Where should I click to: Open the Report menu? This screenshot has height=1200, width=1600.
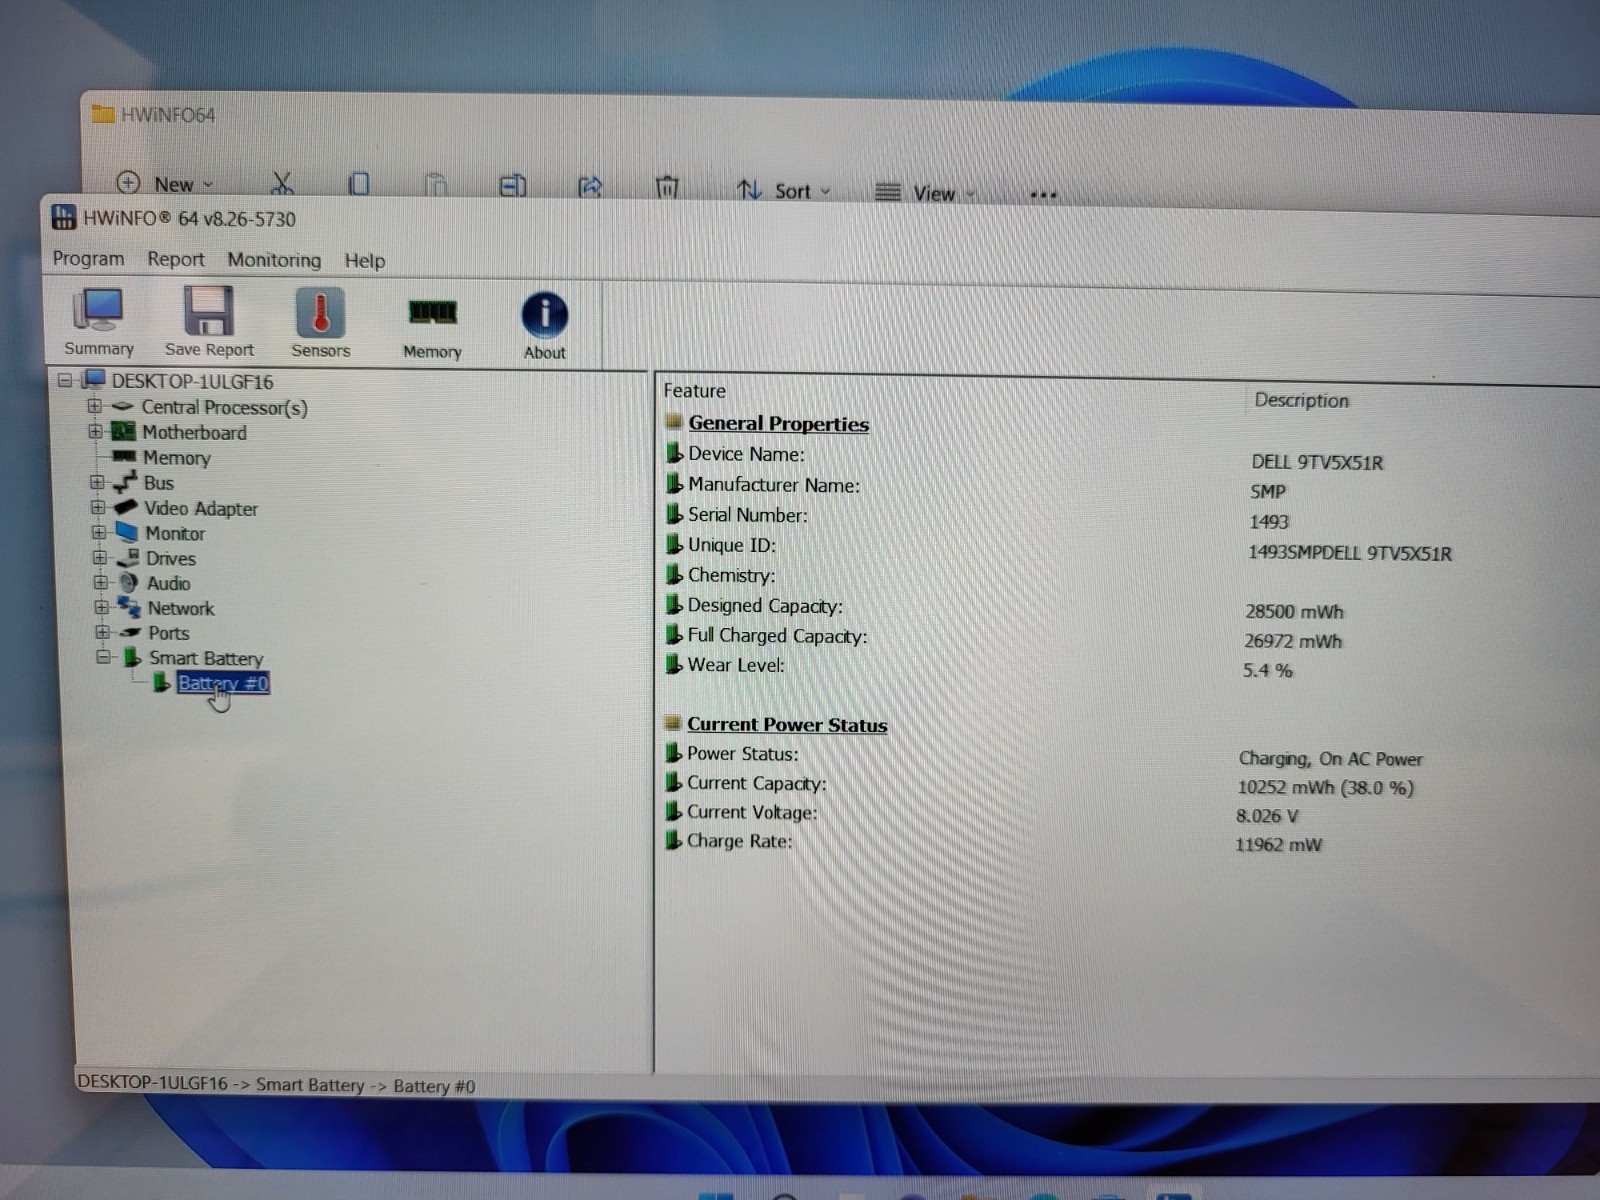tap(176, 259)
